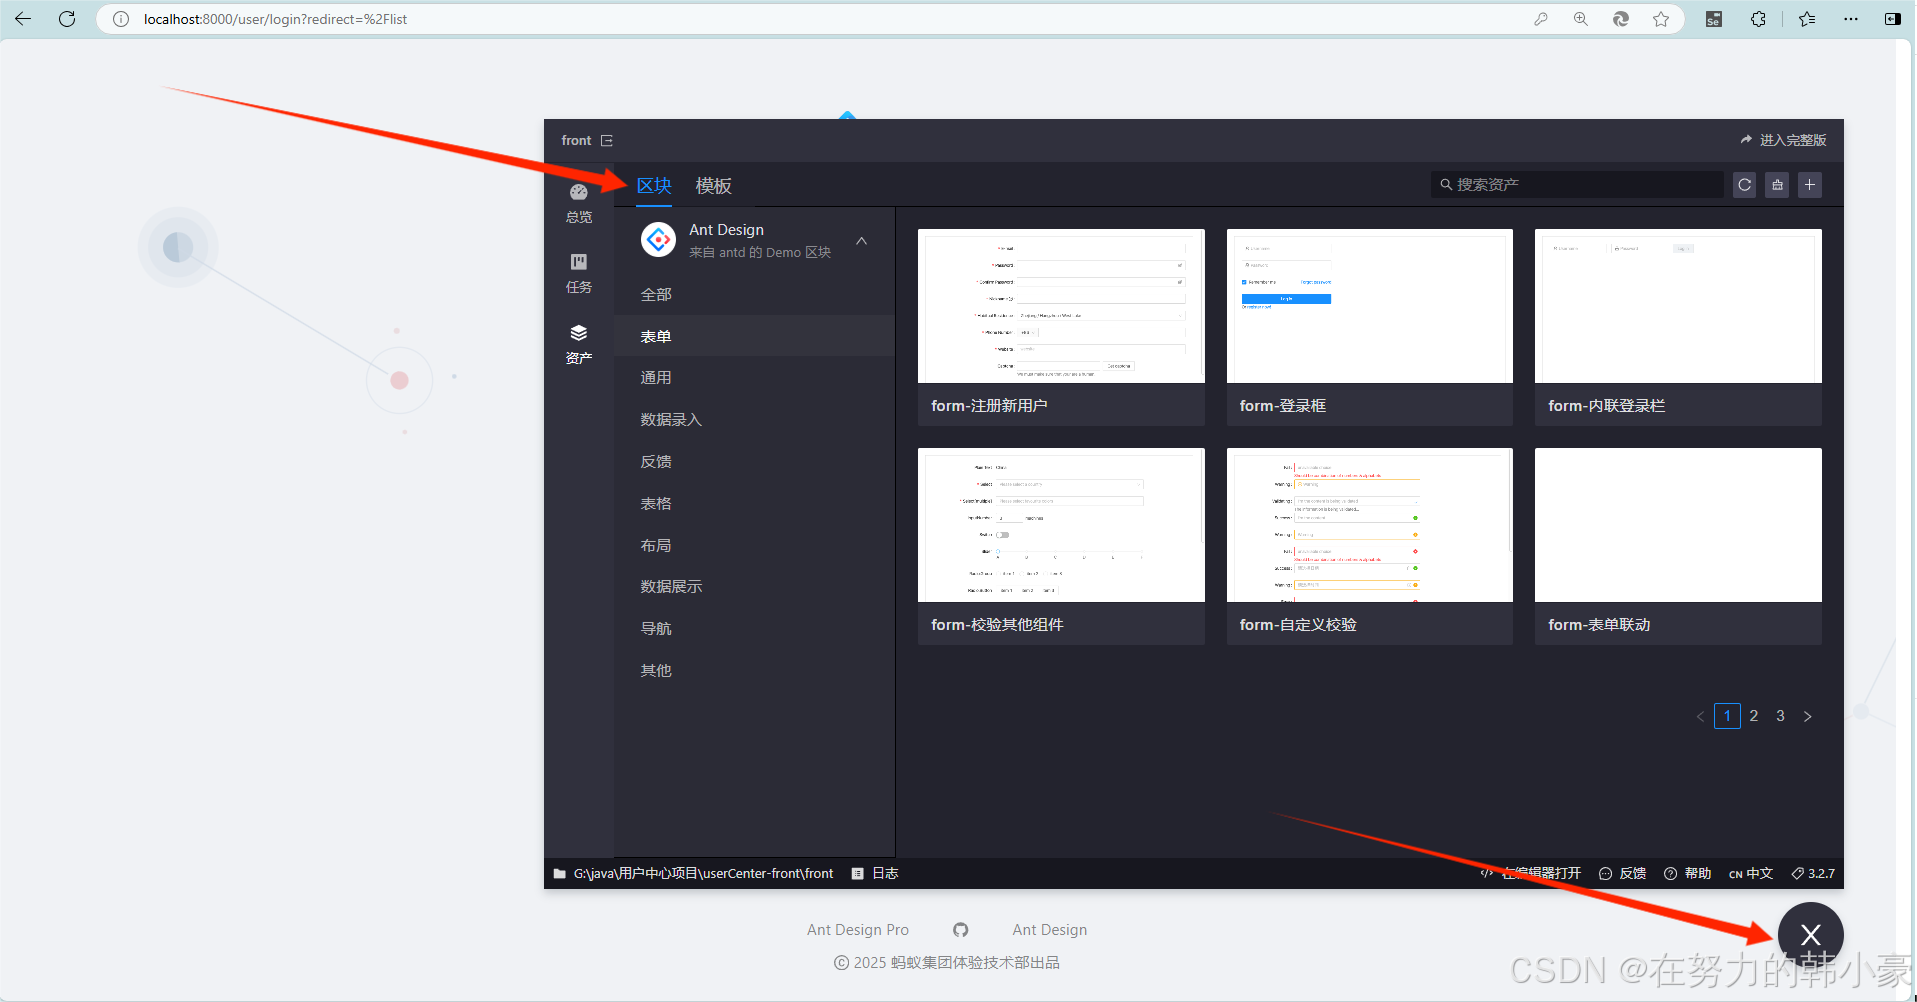Click the project switcher icon beside front
The image size is (1917, 1002).
click(607, 140)
